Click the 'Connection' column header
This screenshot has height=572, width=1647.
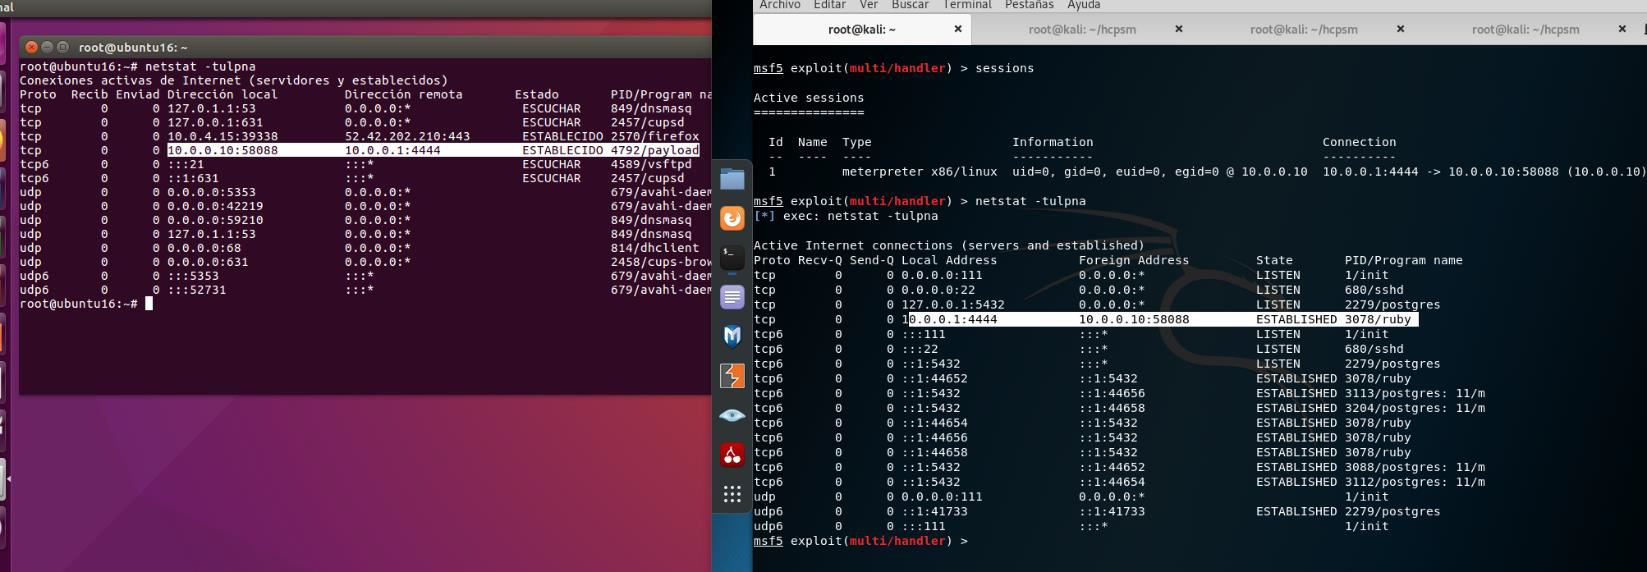tap(1359, 142)
